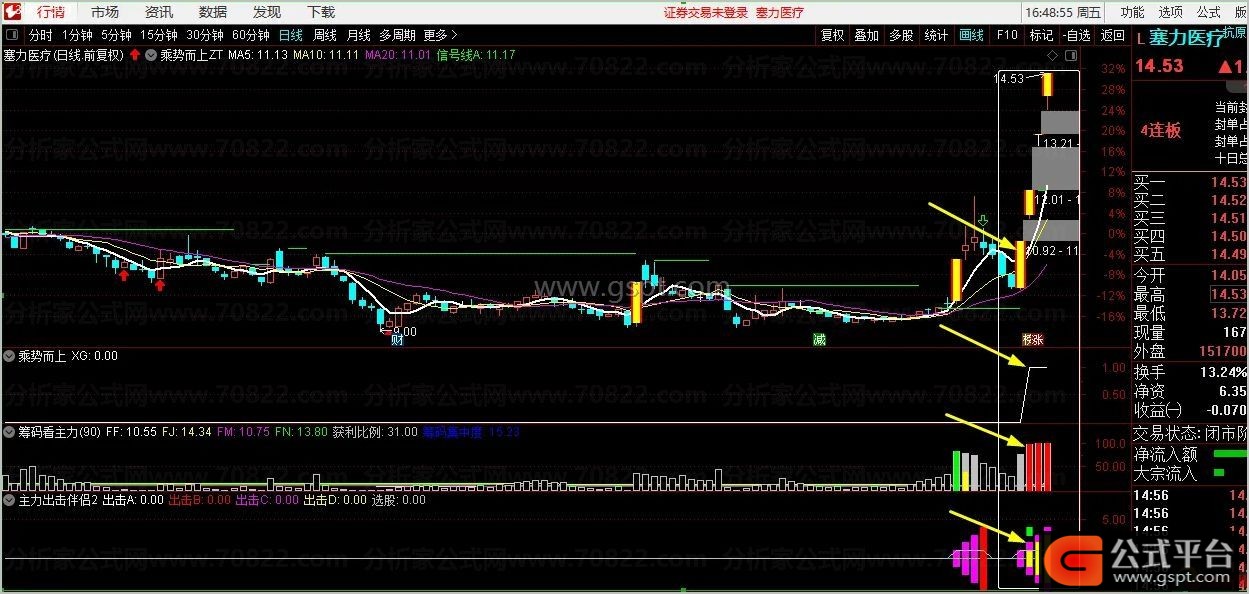Select the 日线 daily period
The height and width of the screenshot is (594, 1249).
click(290, 35)
